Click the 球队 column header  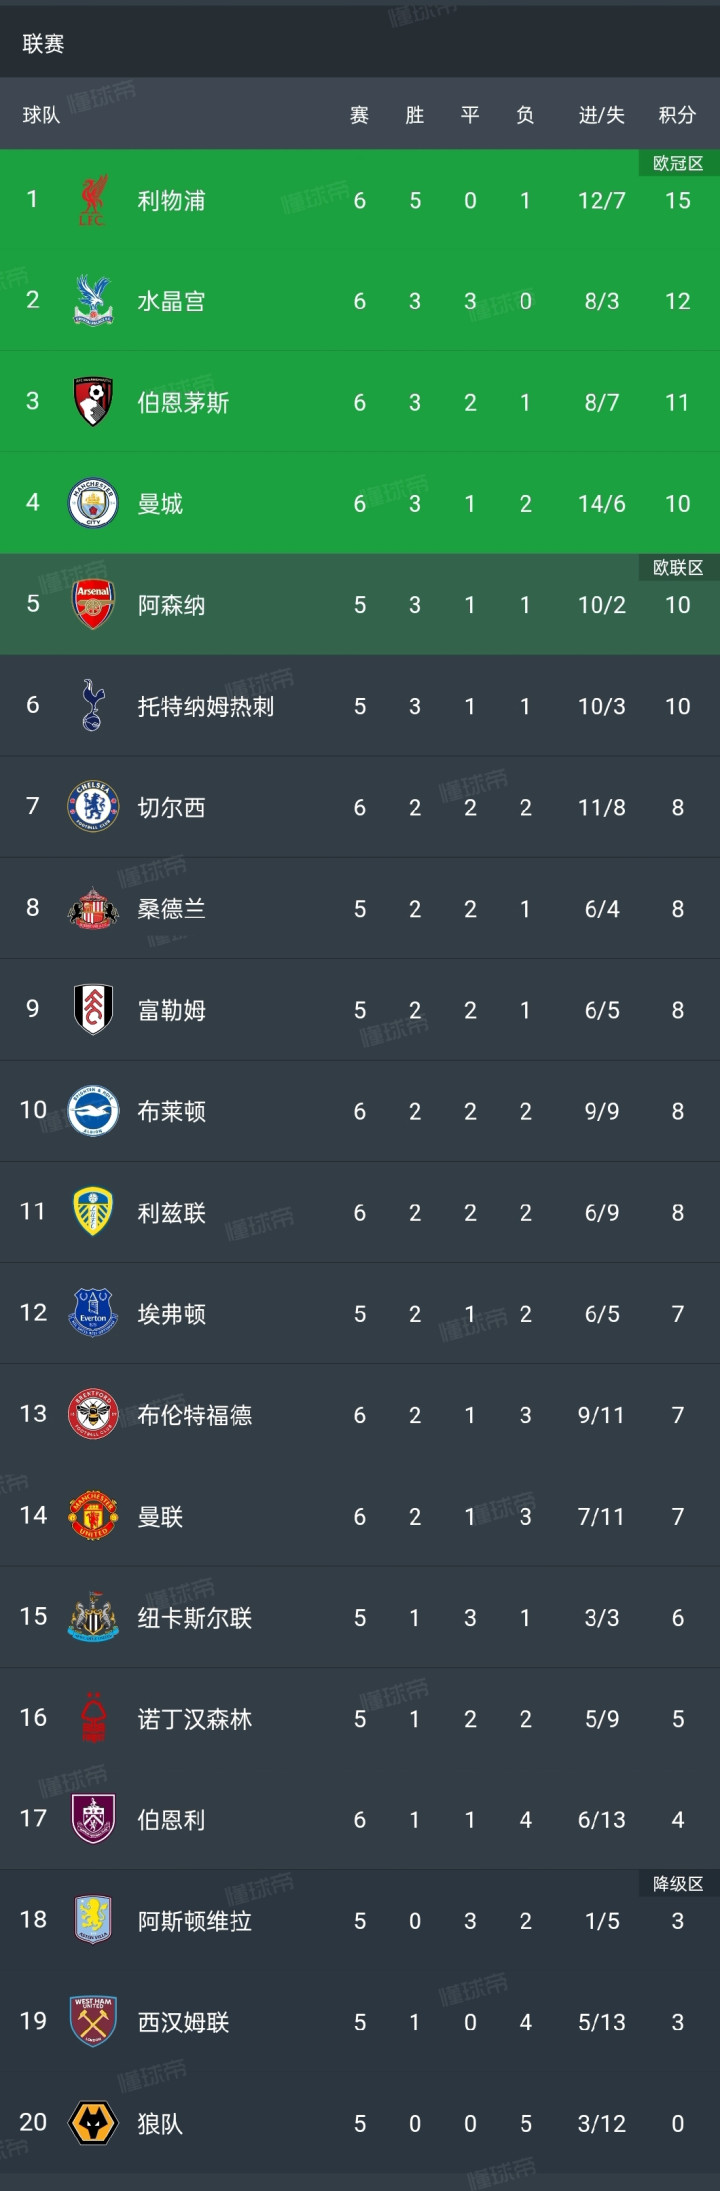[x=41, y=115]
